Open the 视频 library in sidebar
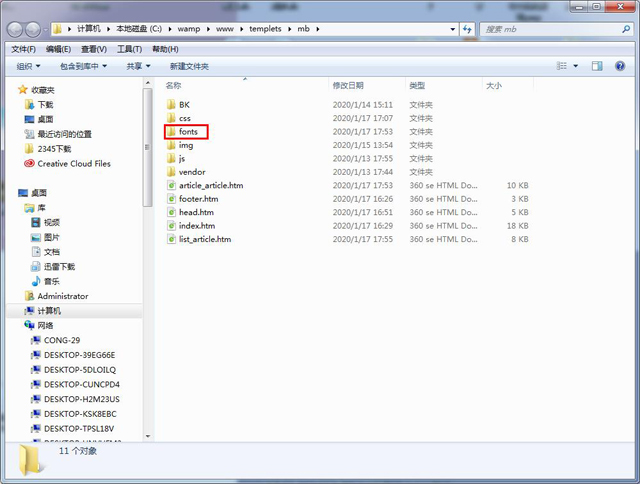The height and width of the screenshot is (484, 640). pos(45,222)
